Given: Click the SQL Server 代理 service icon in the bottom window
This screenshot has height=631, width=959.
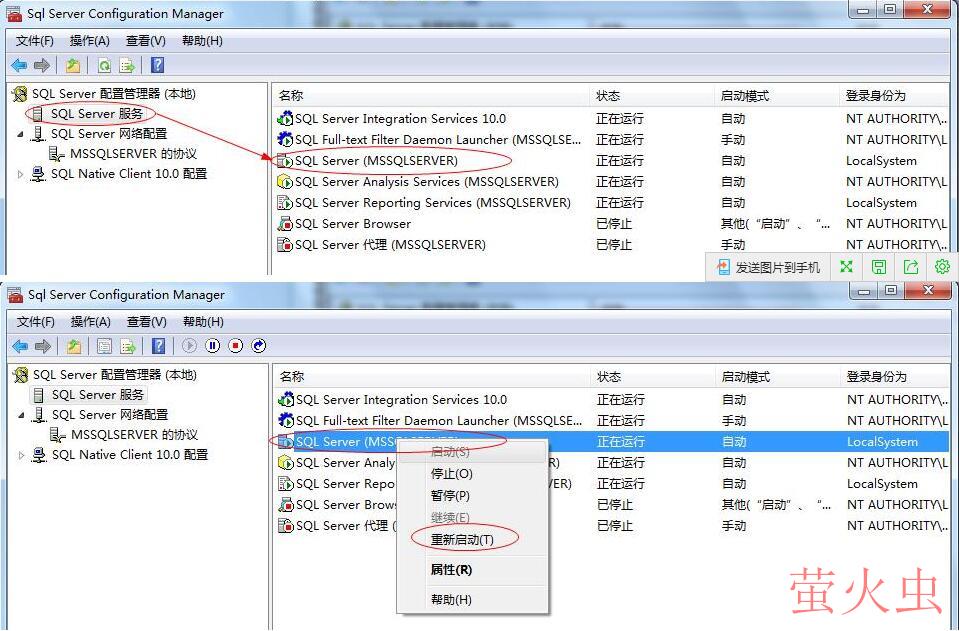Looking at the screenshot, I should [286, 525].
